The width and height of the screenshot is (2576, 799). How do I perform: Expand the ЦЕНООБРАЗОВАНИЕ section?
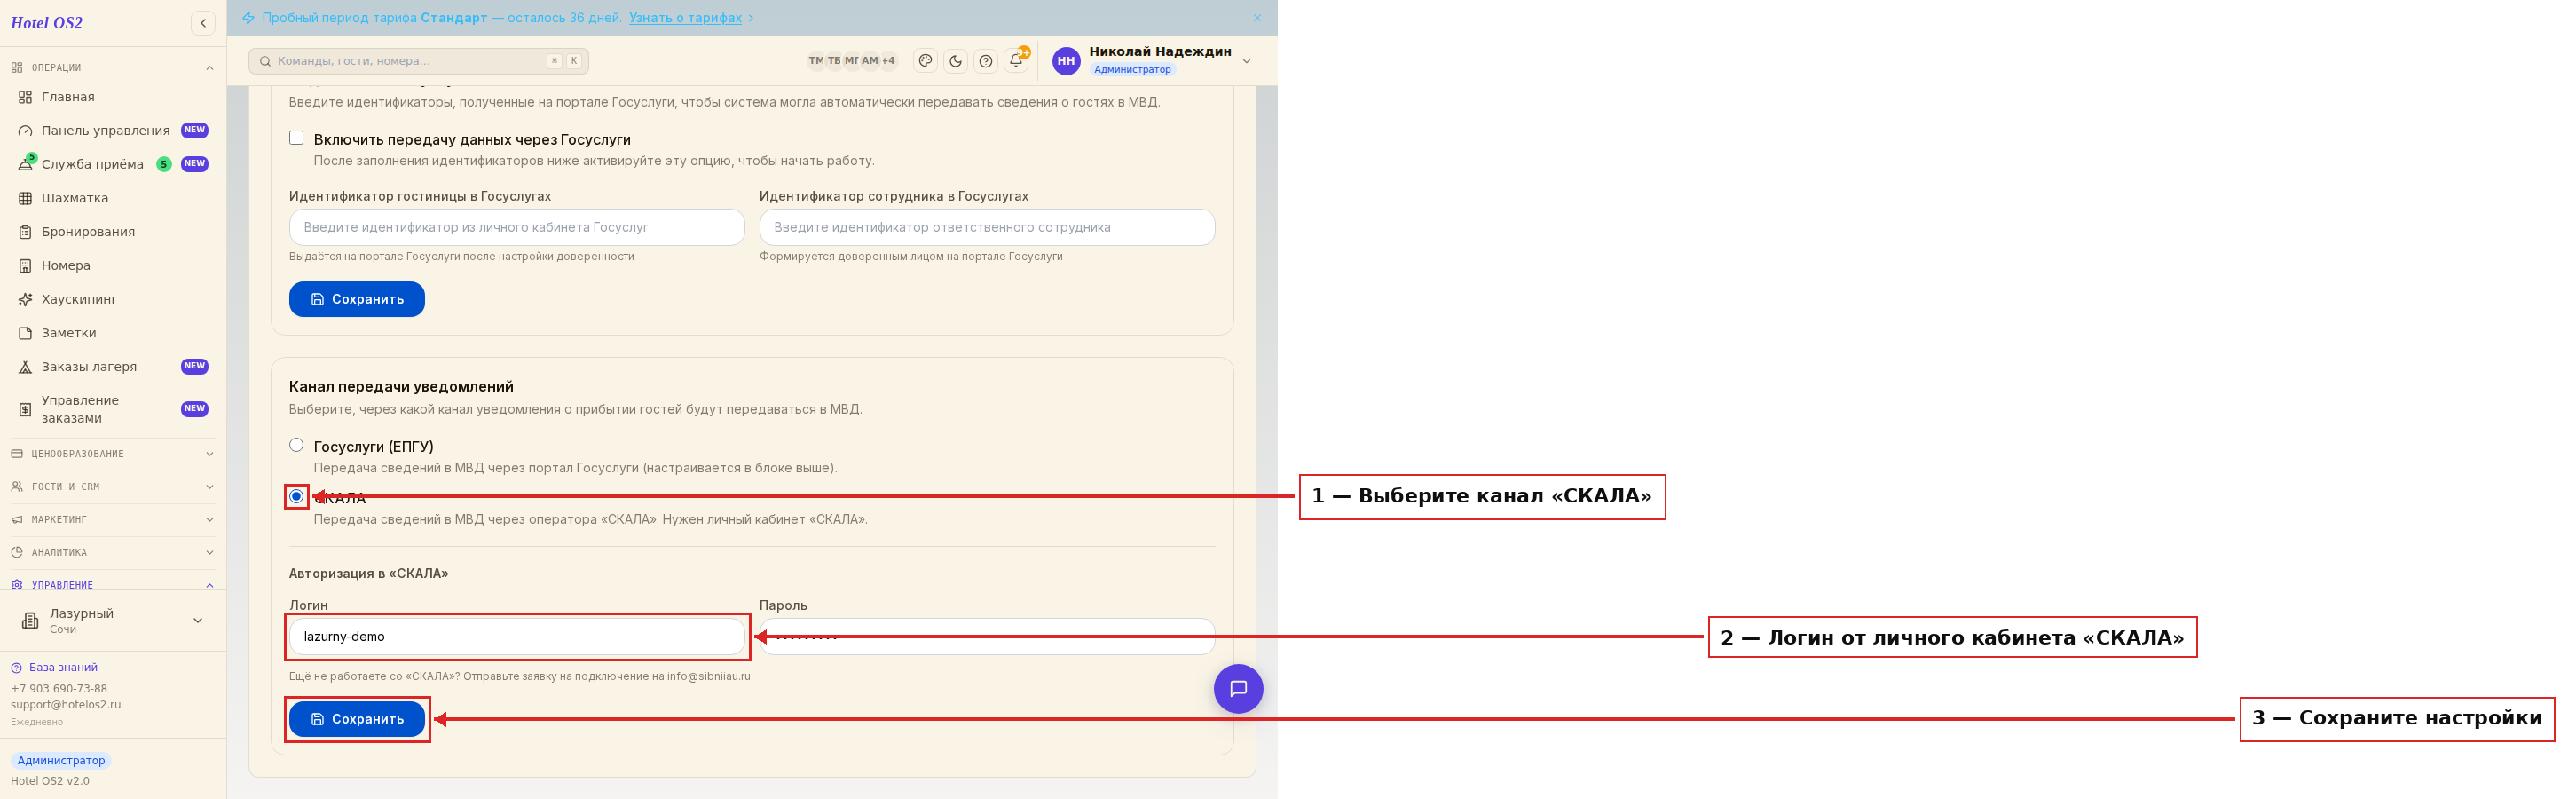113,454
